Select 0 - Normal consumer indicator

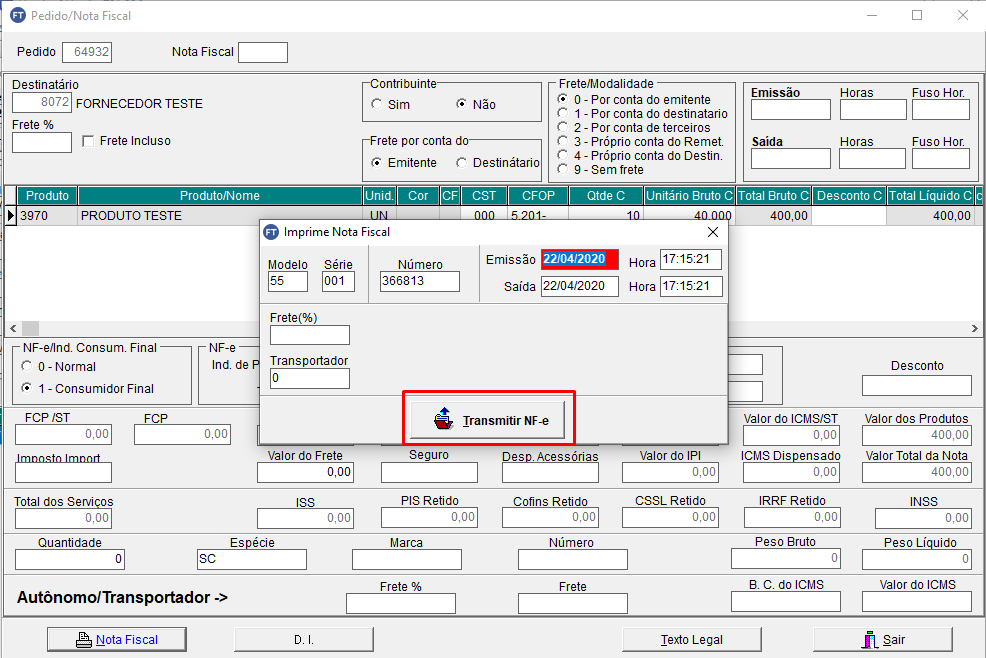pyautogui.click(x=27, y=367)
